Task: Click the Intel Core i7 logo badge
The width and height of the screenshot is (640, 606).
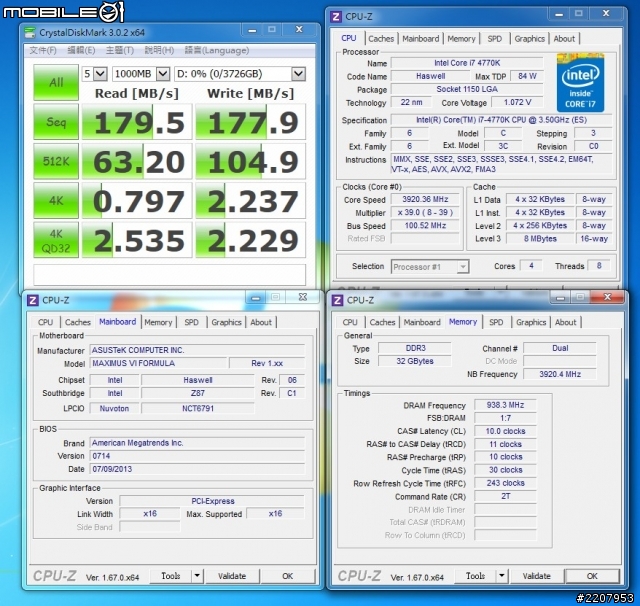Action: tap(580, 82)
